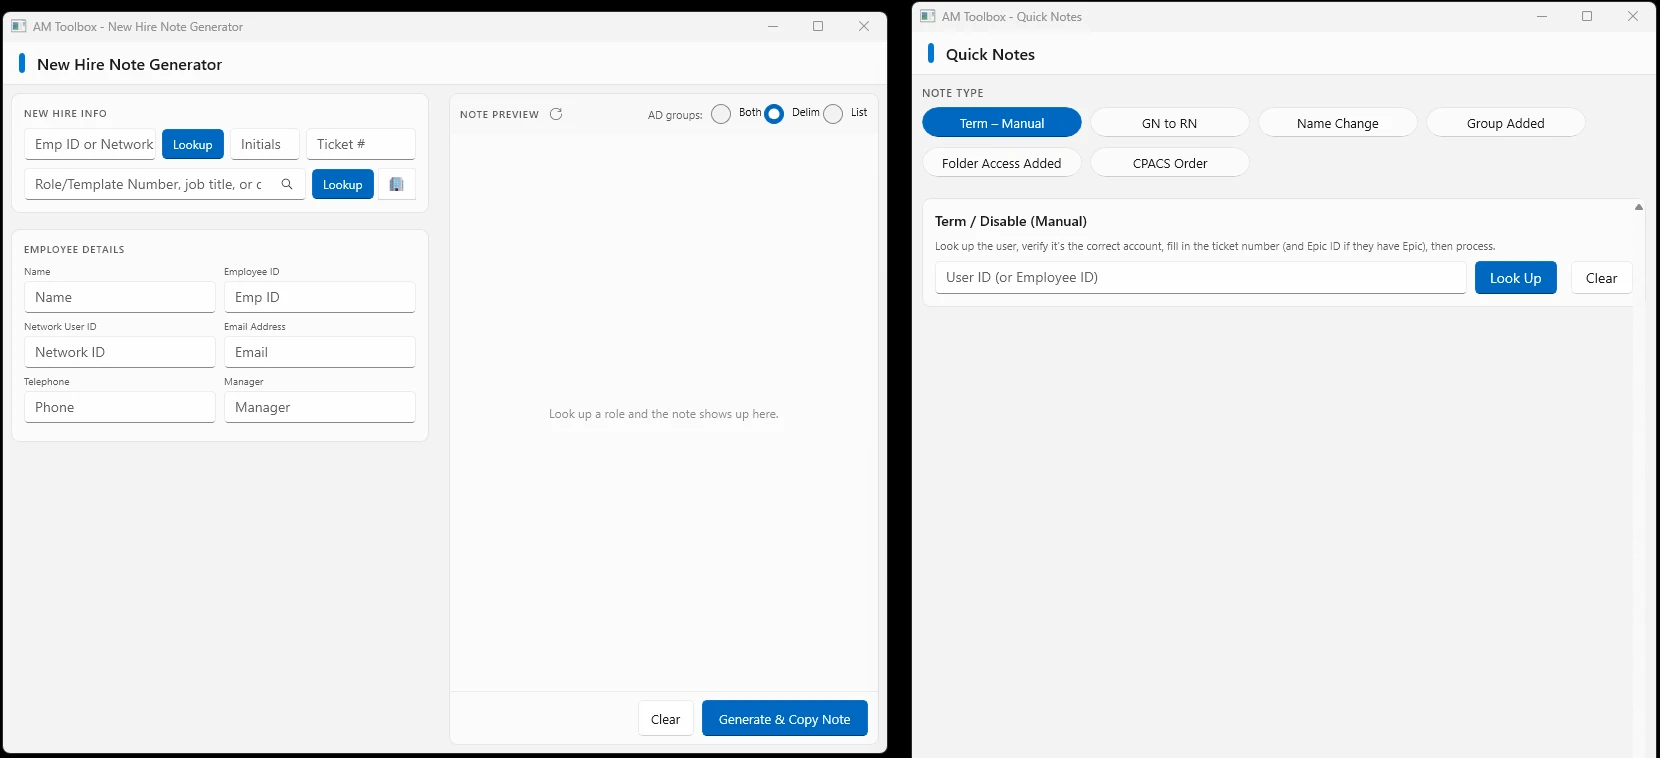
Task: Click the magnifier icon in the Role/Template field
Action: pyautogui.click(x=287, y=184)
